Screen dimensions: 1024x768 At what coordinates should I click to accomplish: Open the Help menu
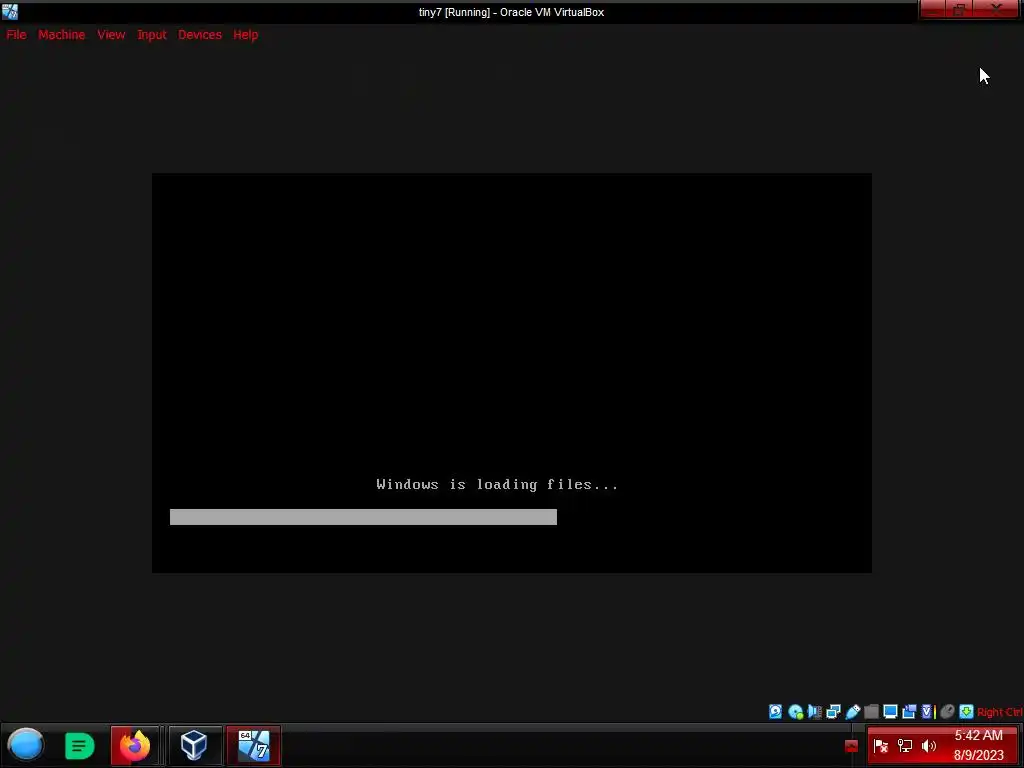246,35
